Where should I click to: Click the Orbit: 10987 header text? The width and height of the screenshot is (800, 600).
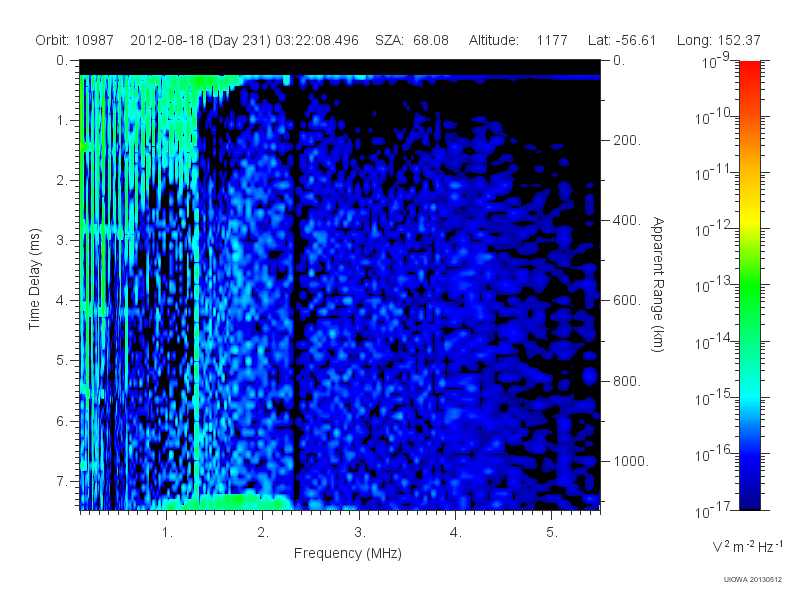click(x=74, y=40)
